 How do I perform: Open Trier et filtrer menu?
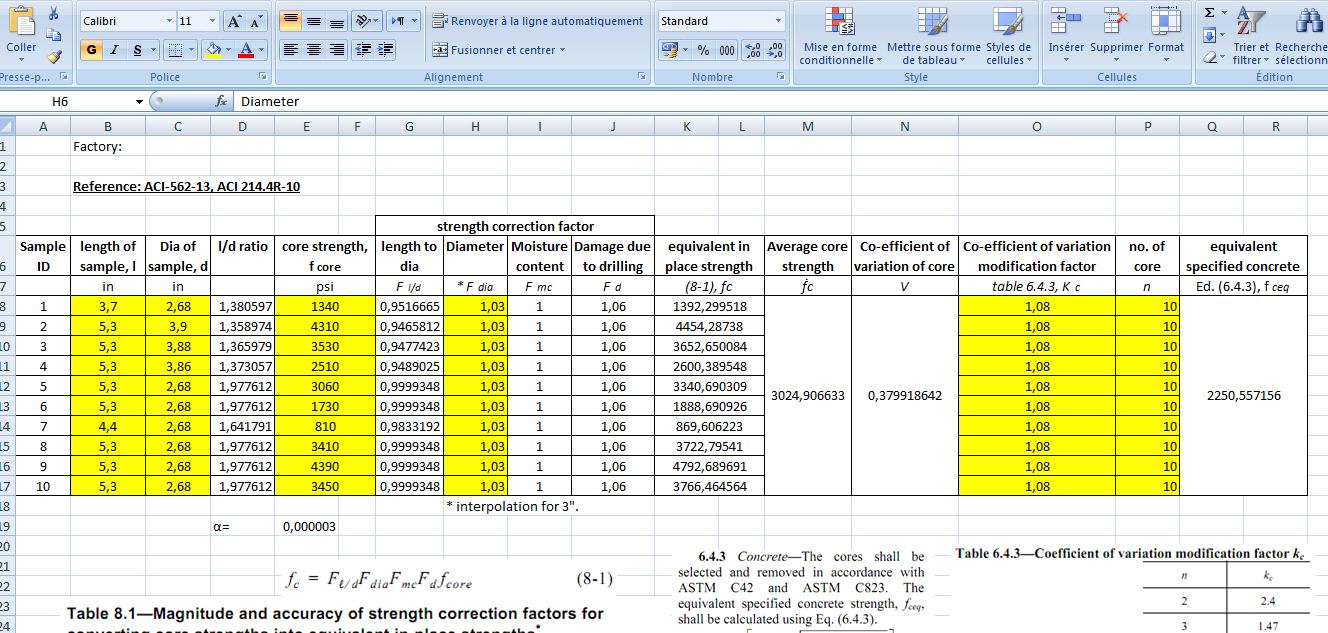point(1250,36)
